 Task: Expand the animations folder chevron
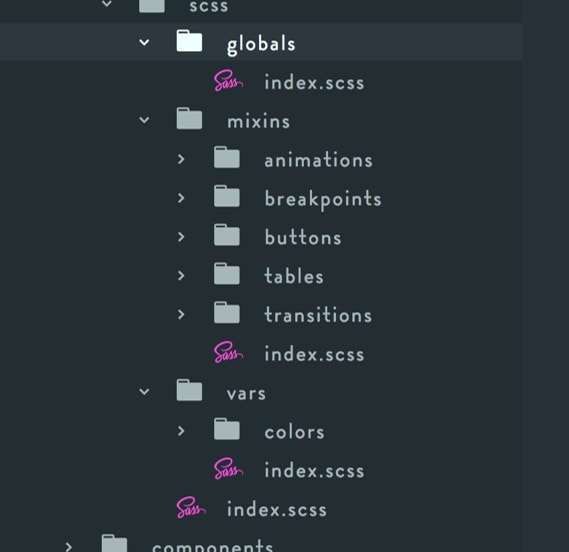tap(181, 159)
